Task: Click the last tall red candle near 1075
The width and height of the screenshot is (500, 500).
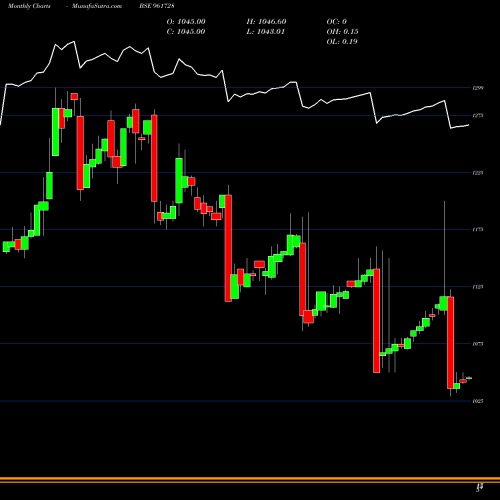Action: (450, 343)
